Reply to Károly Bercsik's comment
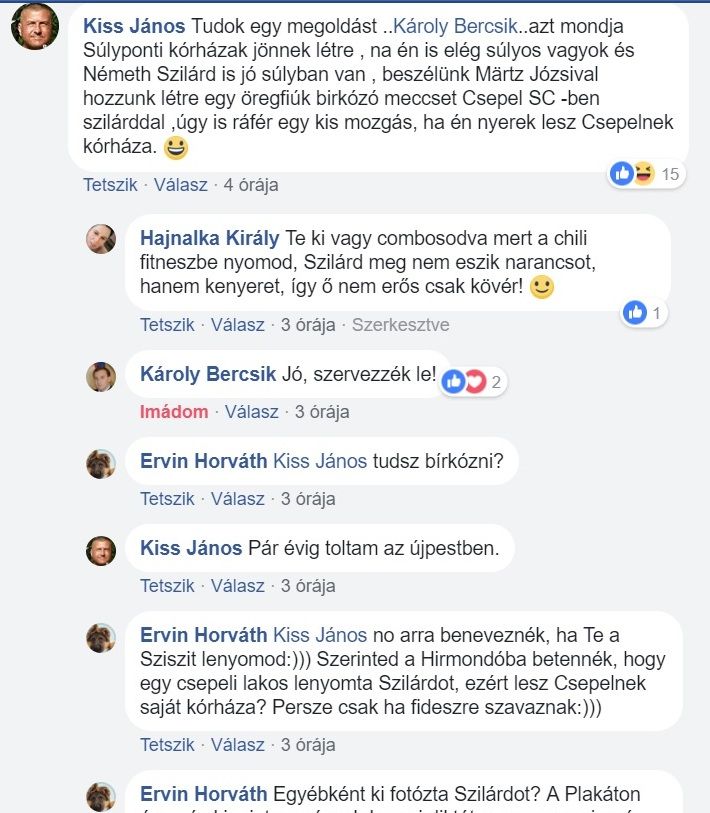Viewport: 710px width, 813px height. tap(251, 411)
